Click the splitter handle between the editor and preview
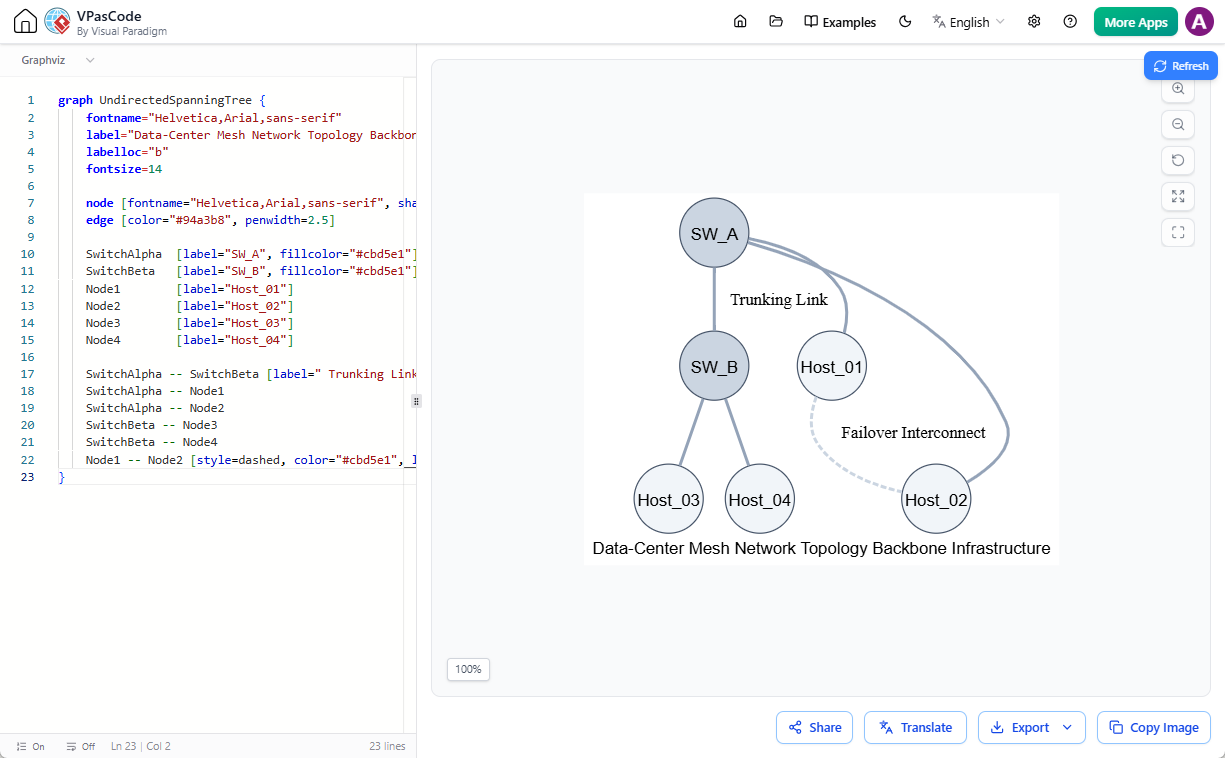The image size is (1225, 758). pos(416,401)
